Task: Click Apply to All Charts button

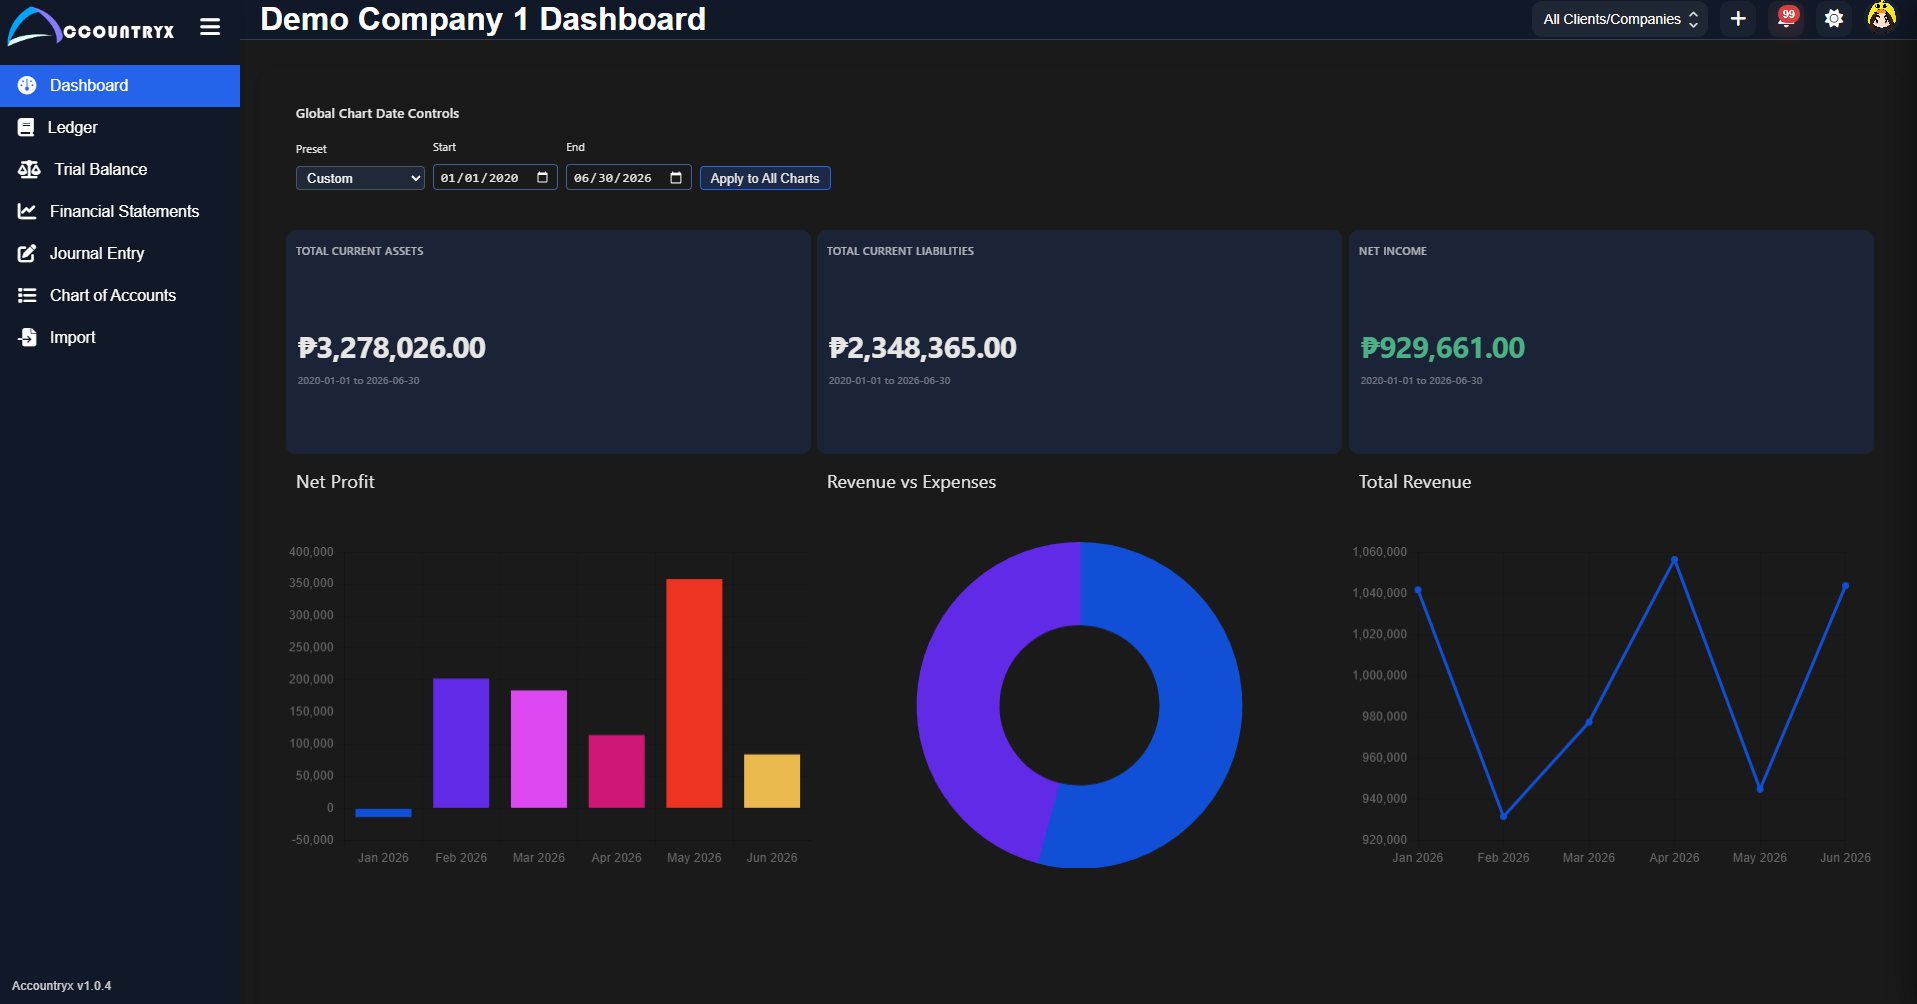Action: (x=765, y=178)
